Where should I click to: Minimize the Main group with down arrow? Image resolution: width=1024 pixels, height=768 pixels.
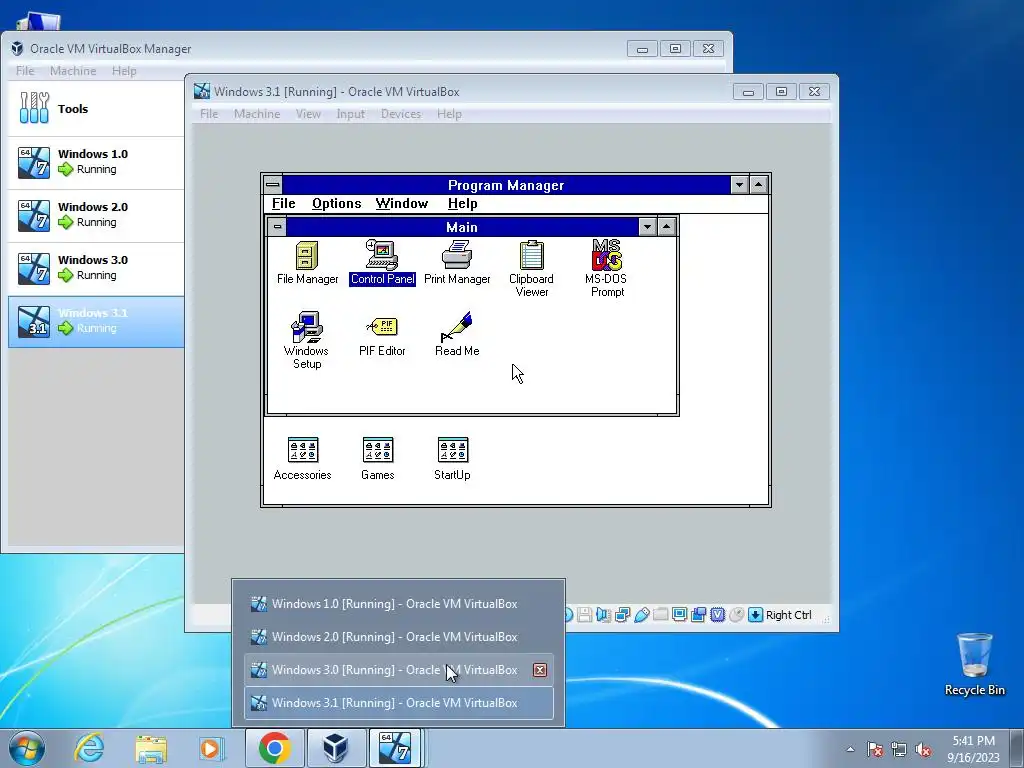tap(647, 227)
